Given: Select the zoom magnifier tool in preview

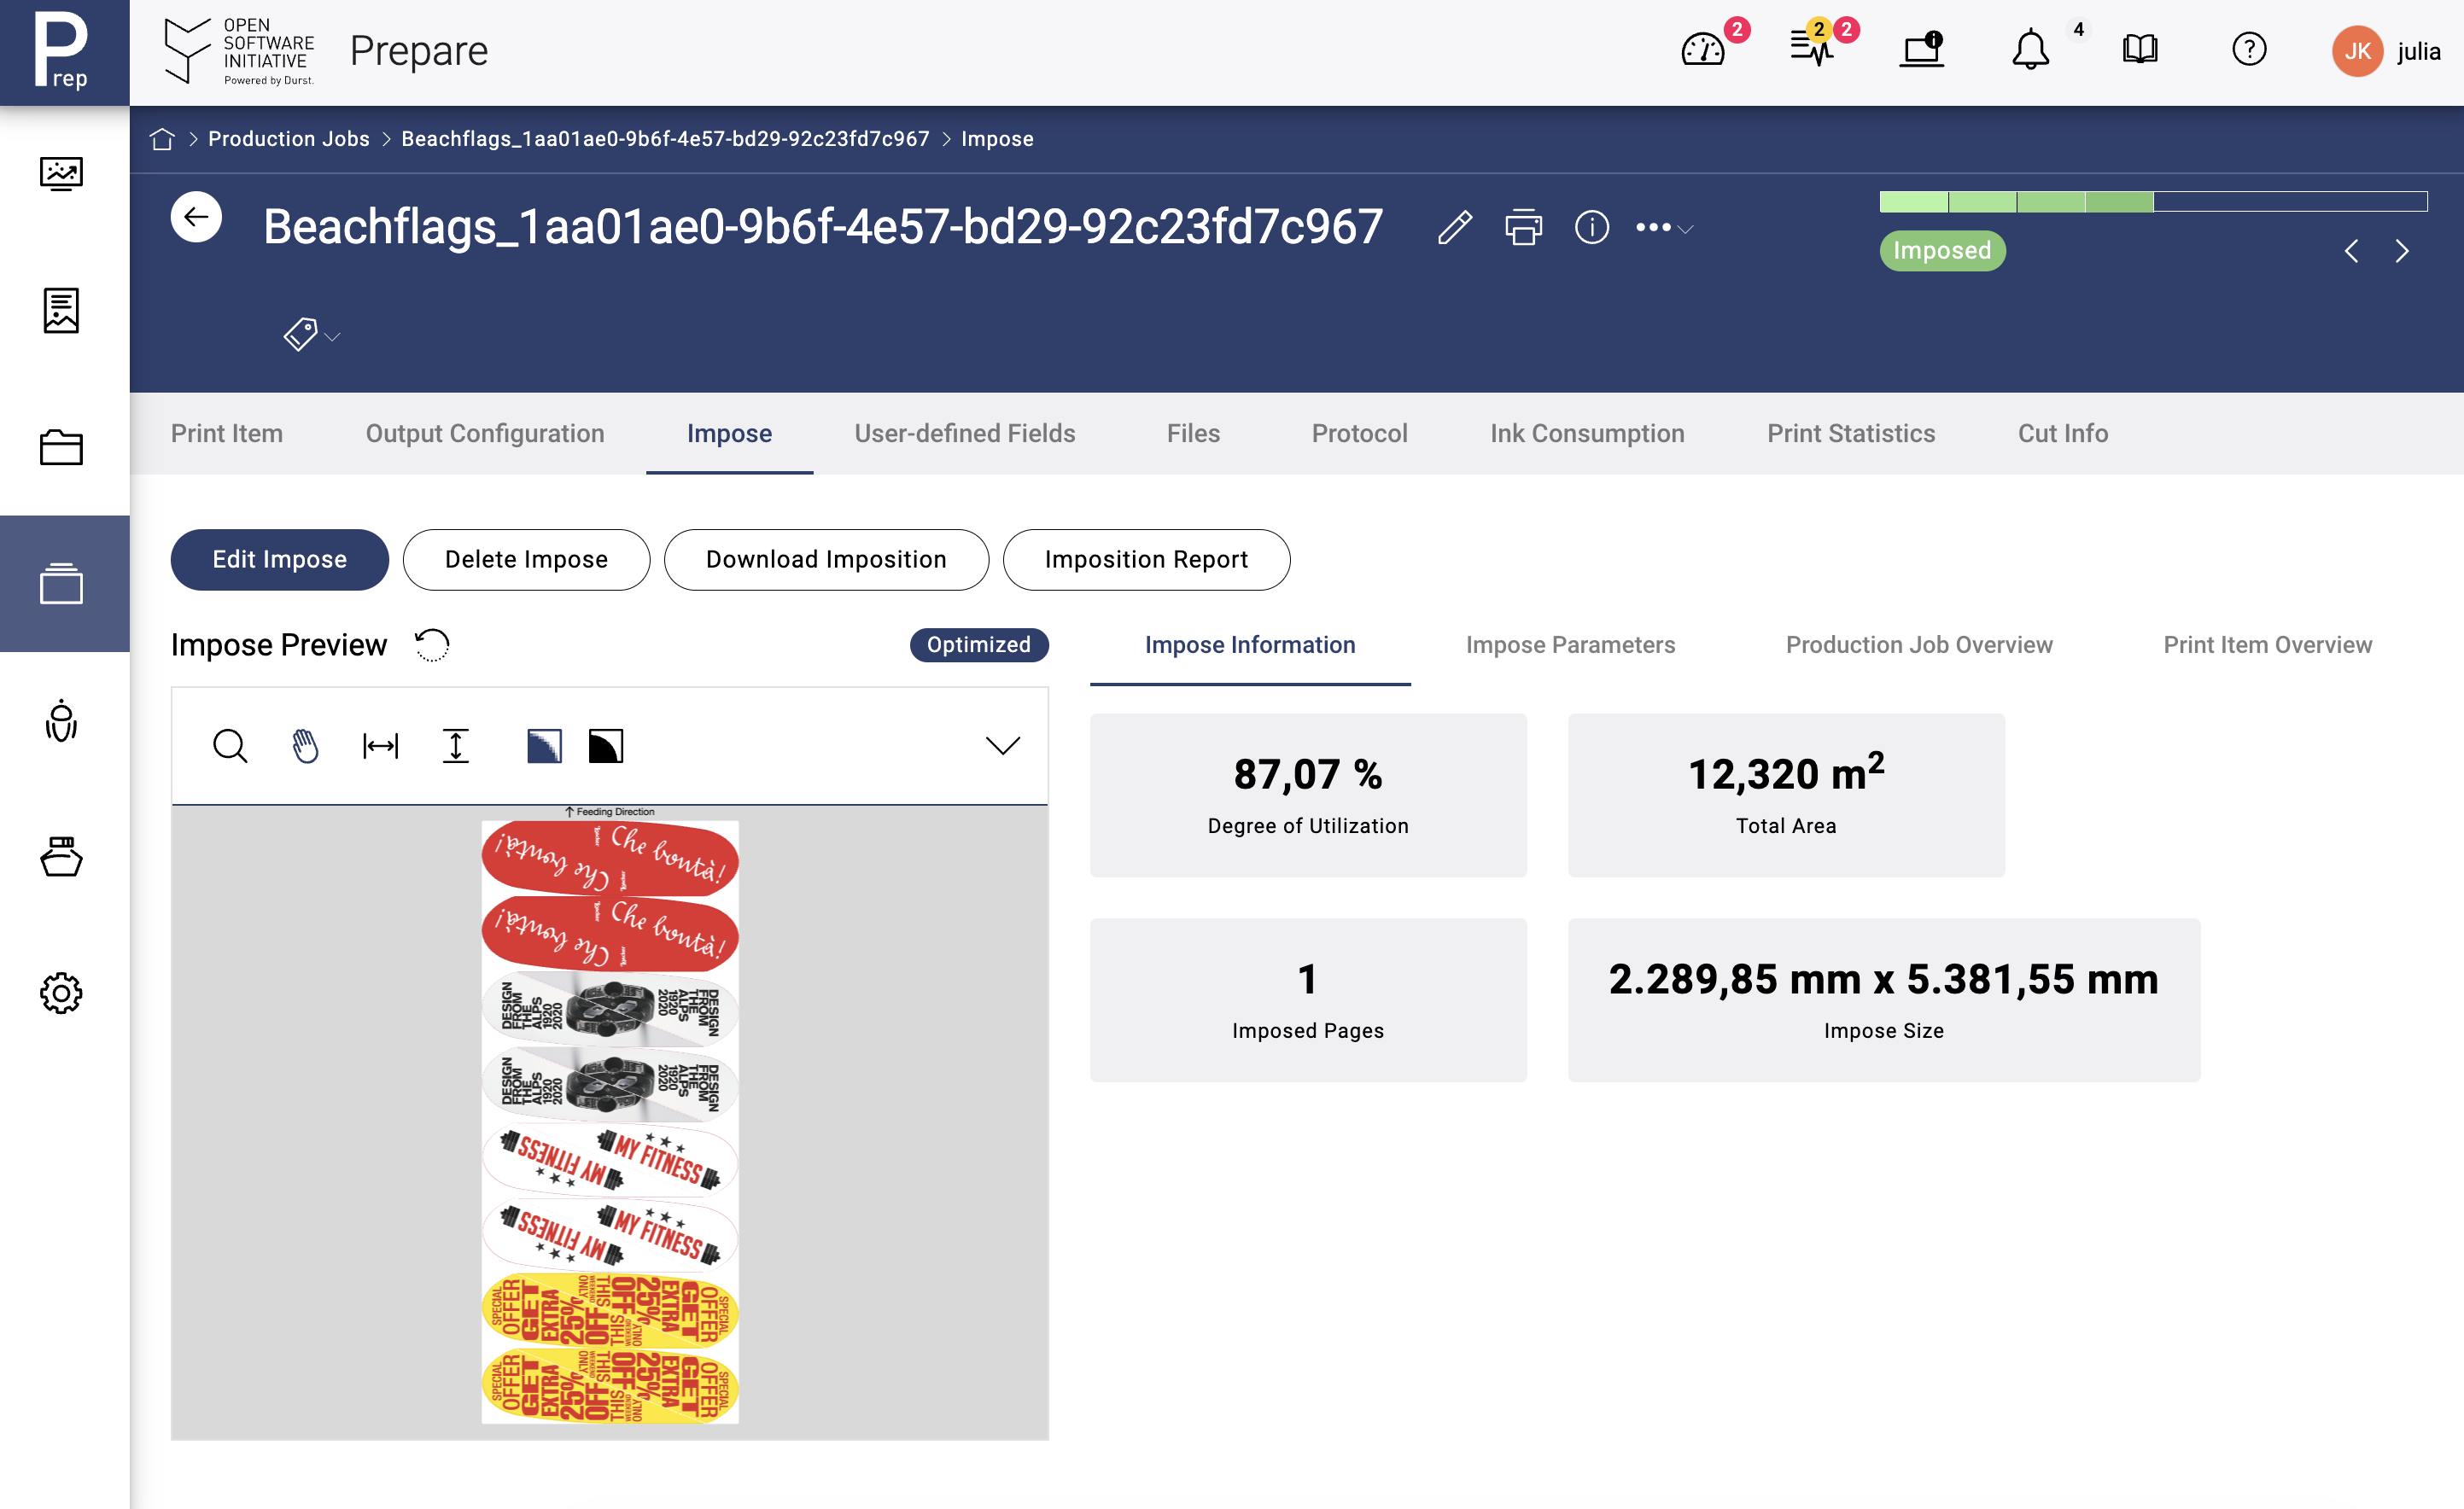Looking at the screenshot, I should (x=230, y=746).
